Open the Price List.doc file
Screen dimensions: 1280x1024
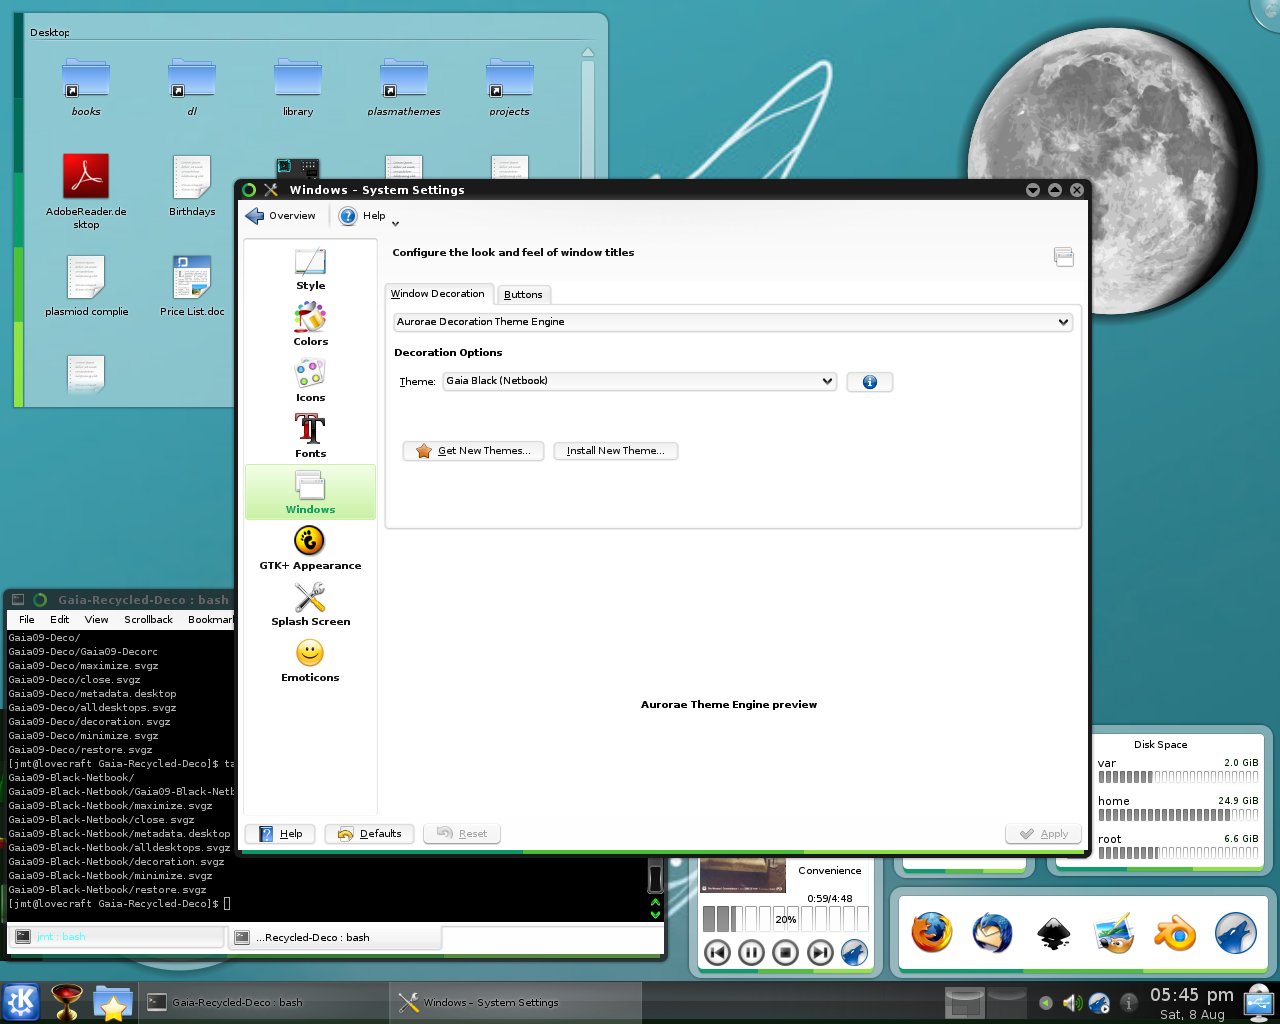pos(192,286)
